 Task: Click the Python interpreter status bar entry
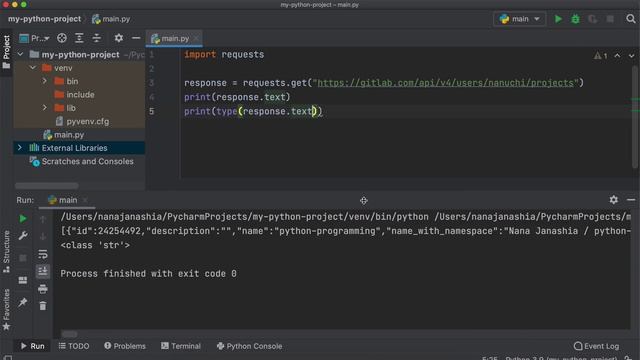562,358
